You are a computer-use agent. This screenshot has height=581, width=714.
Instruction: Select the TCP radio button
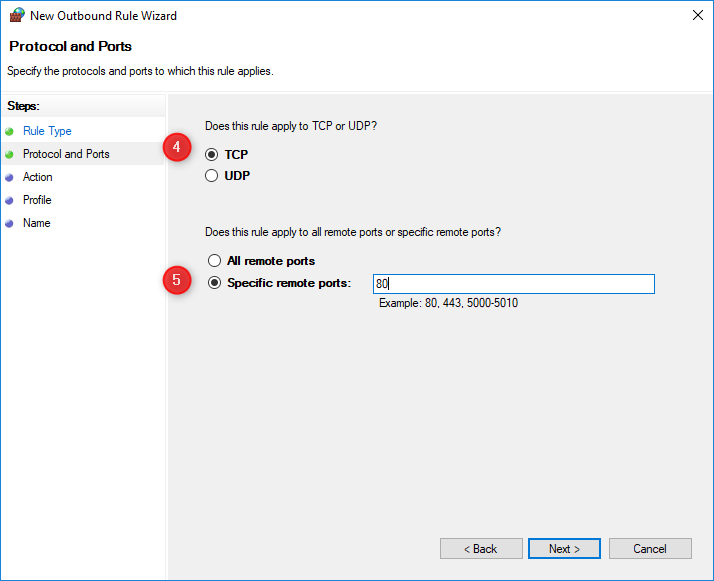coord(211,154)
